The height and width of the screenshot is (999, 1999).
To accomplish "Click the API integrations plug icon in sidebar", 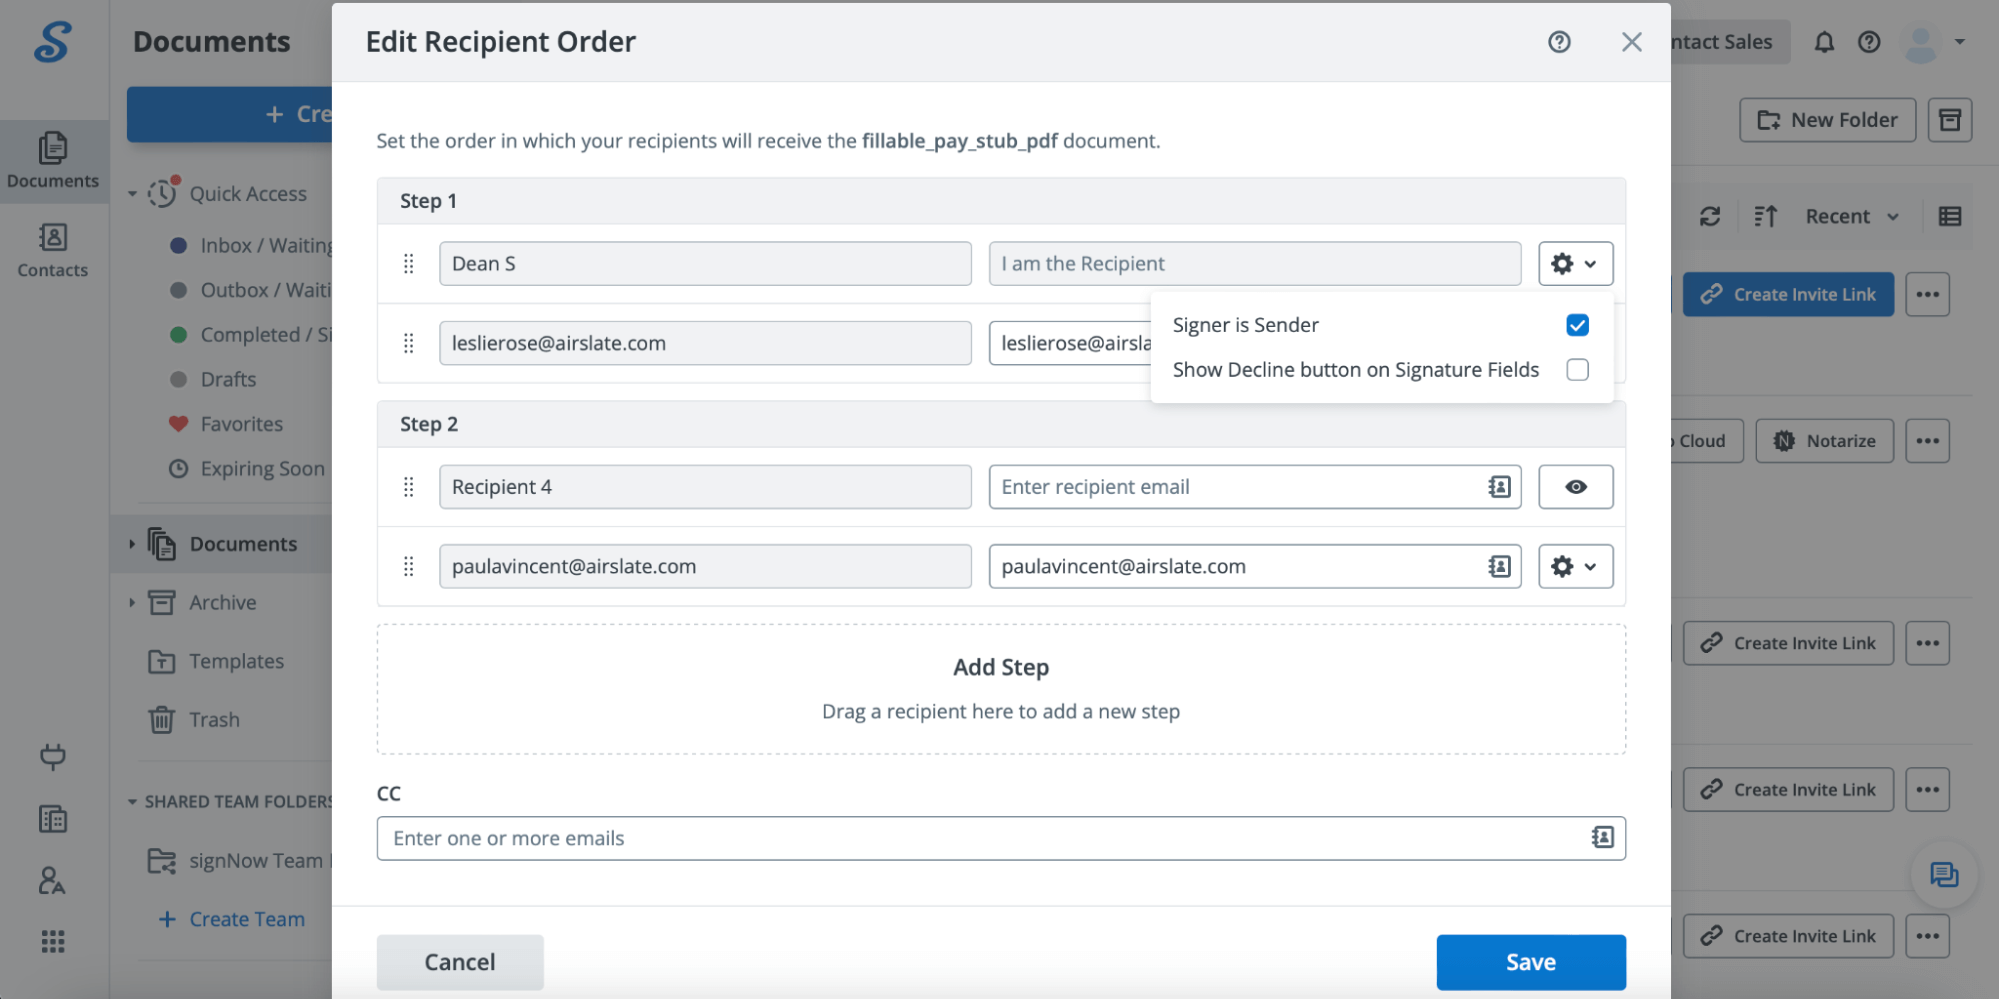I will pos(53,757).
